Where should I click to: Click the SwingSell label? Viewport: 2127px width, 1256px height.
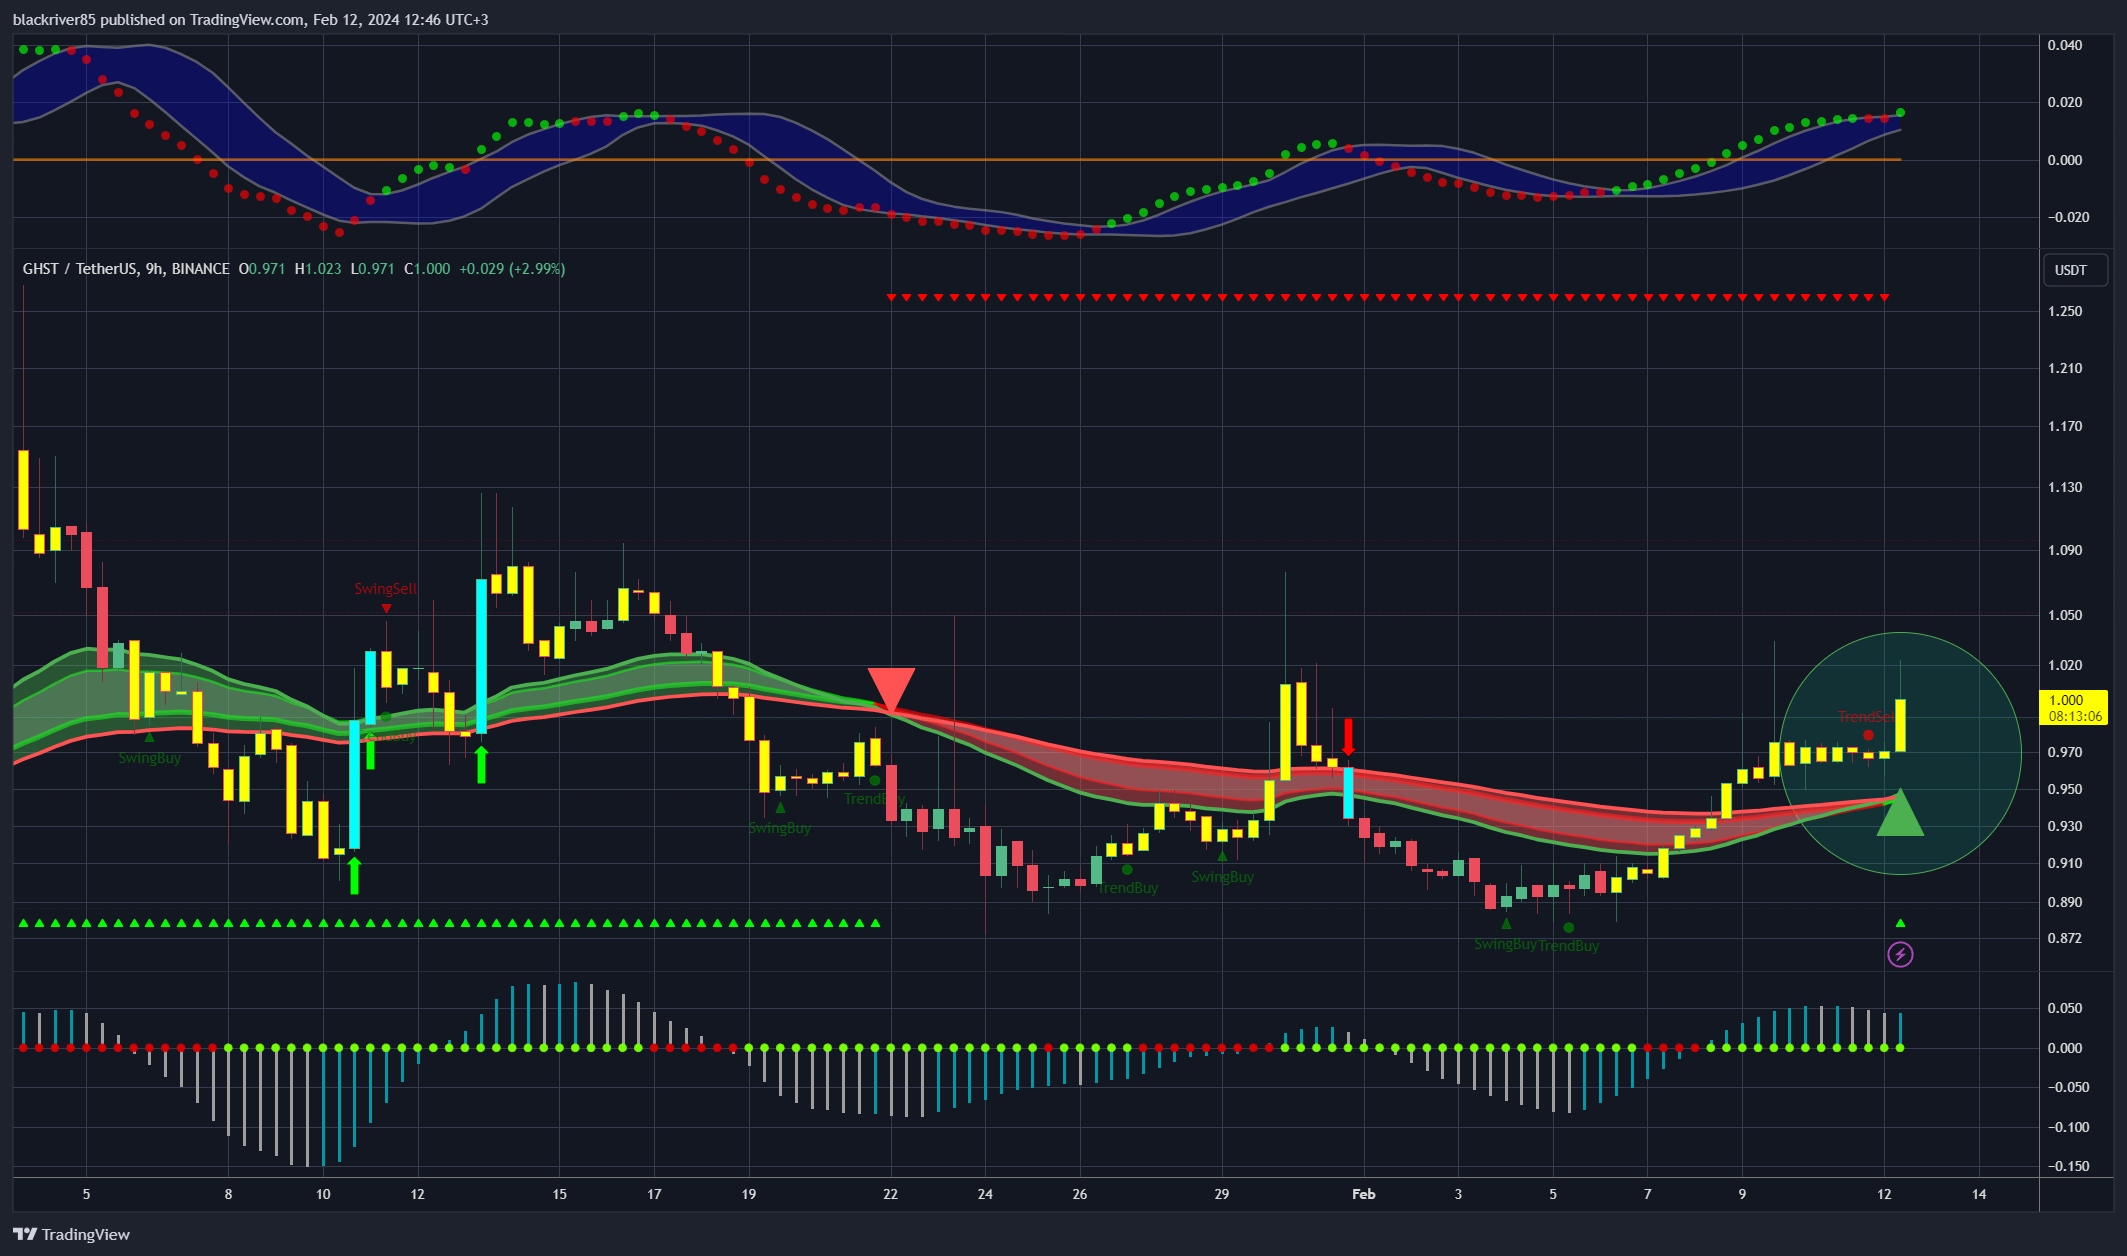pyautogui.click(x=385, y=589)
